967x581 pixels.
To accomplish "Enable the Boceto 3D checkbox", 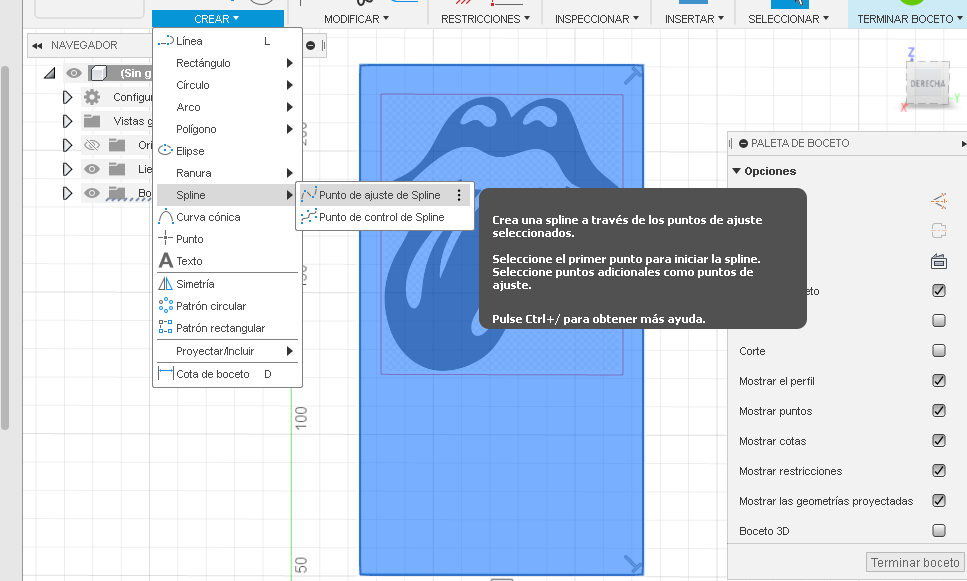I will (938, 531).
